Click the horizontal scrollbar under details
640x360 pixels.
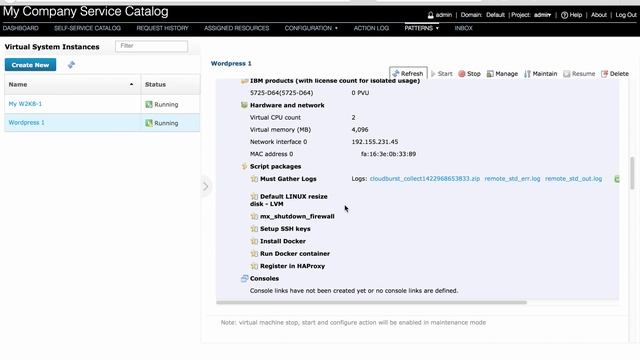(371, 302)
